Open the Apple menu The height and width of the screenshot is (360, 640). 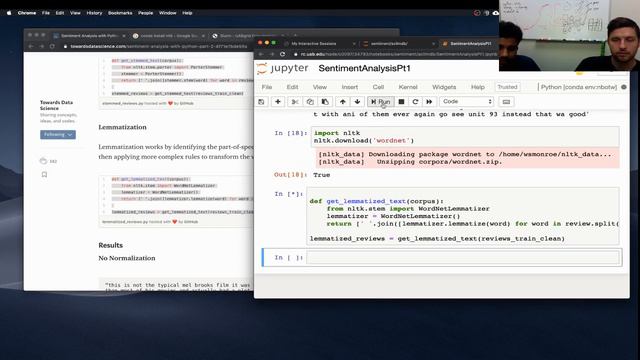9,13
